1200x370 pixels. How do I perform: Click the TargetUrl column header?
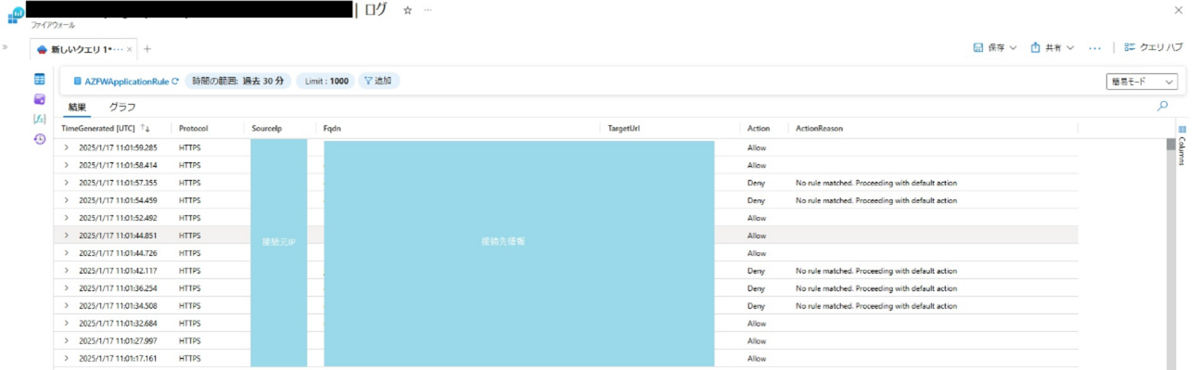(624, 128)
